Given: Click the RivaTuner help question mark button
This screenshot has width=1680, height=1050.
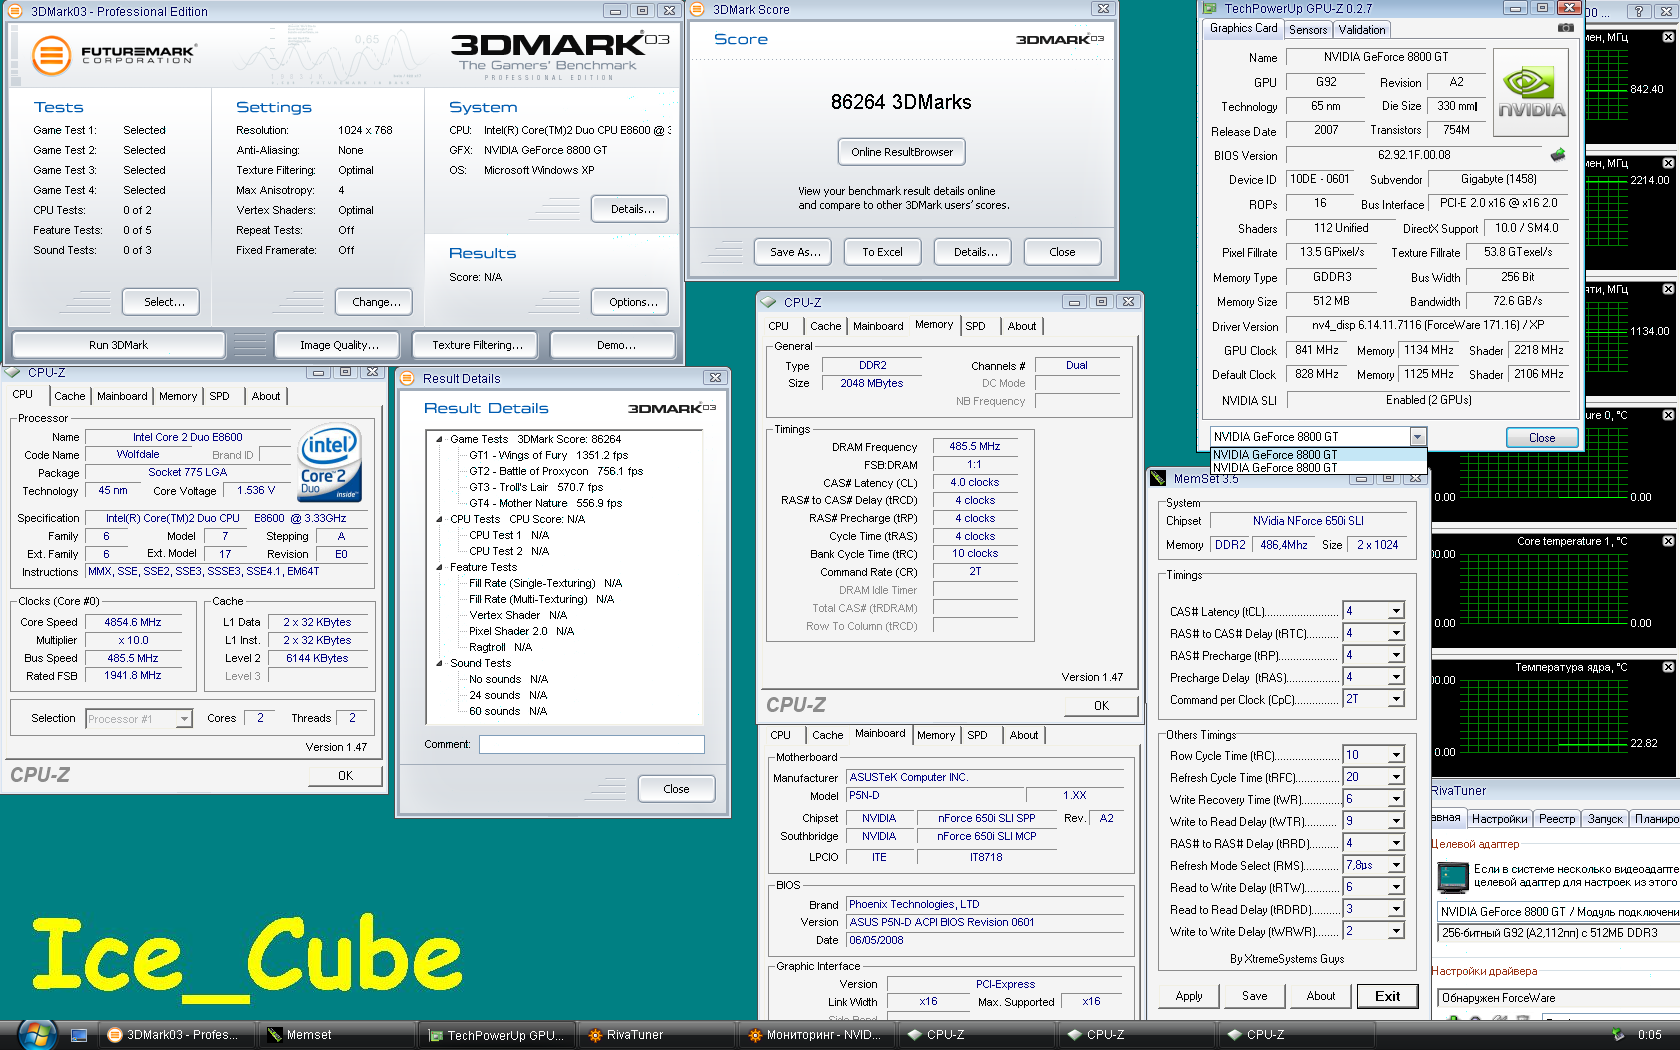Looking at the screenshot, I should (x=1638, y=11).
